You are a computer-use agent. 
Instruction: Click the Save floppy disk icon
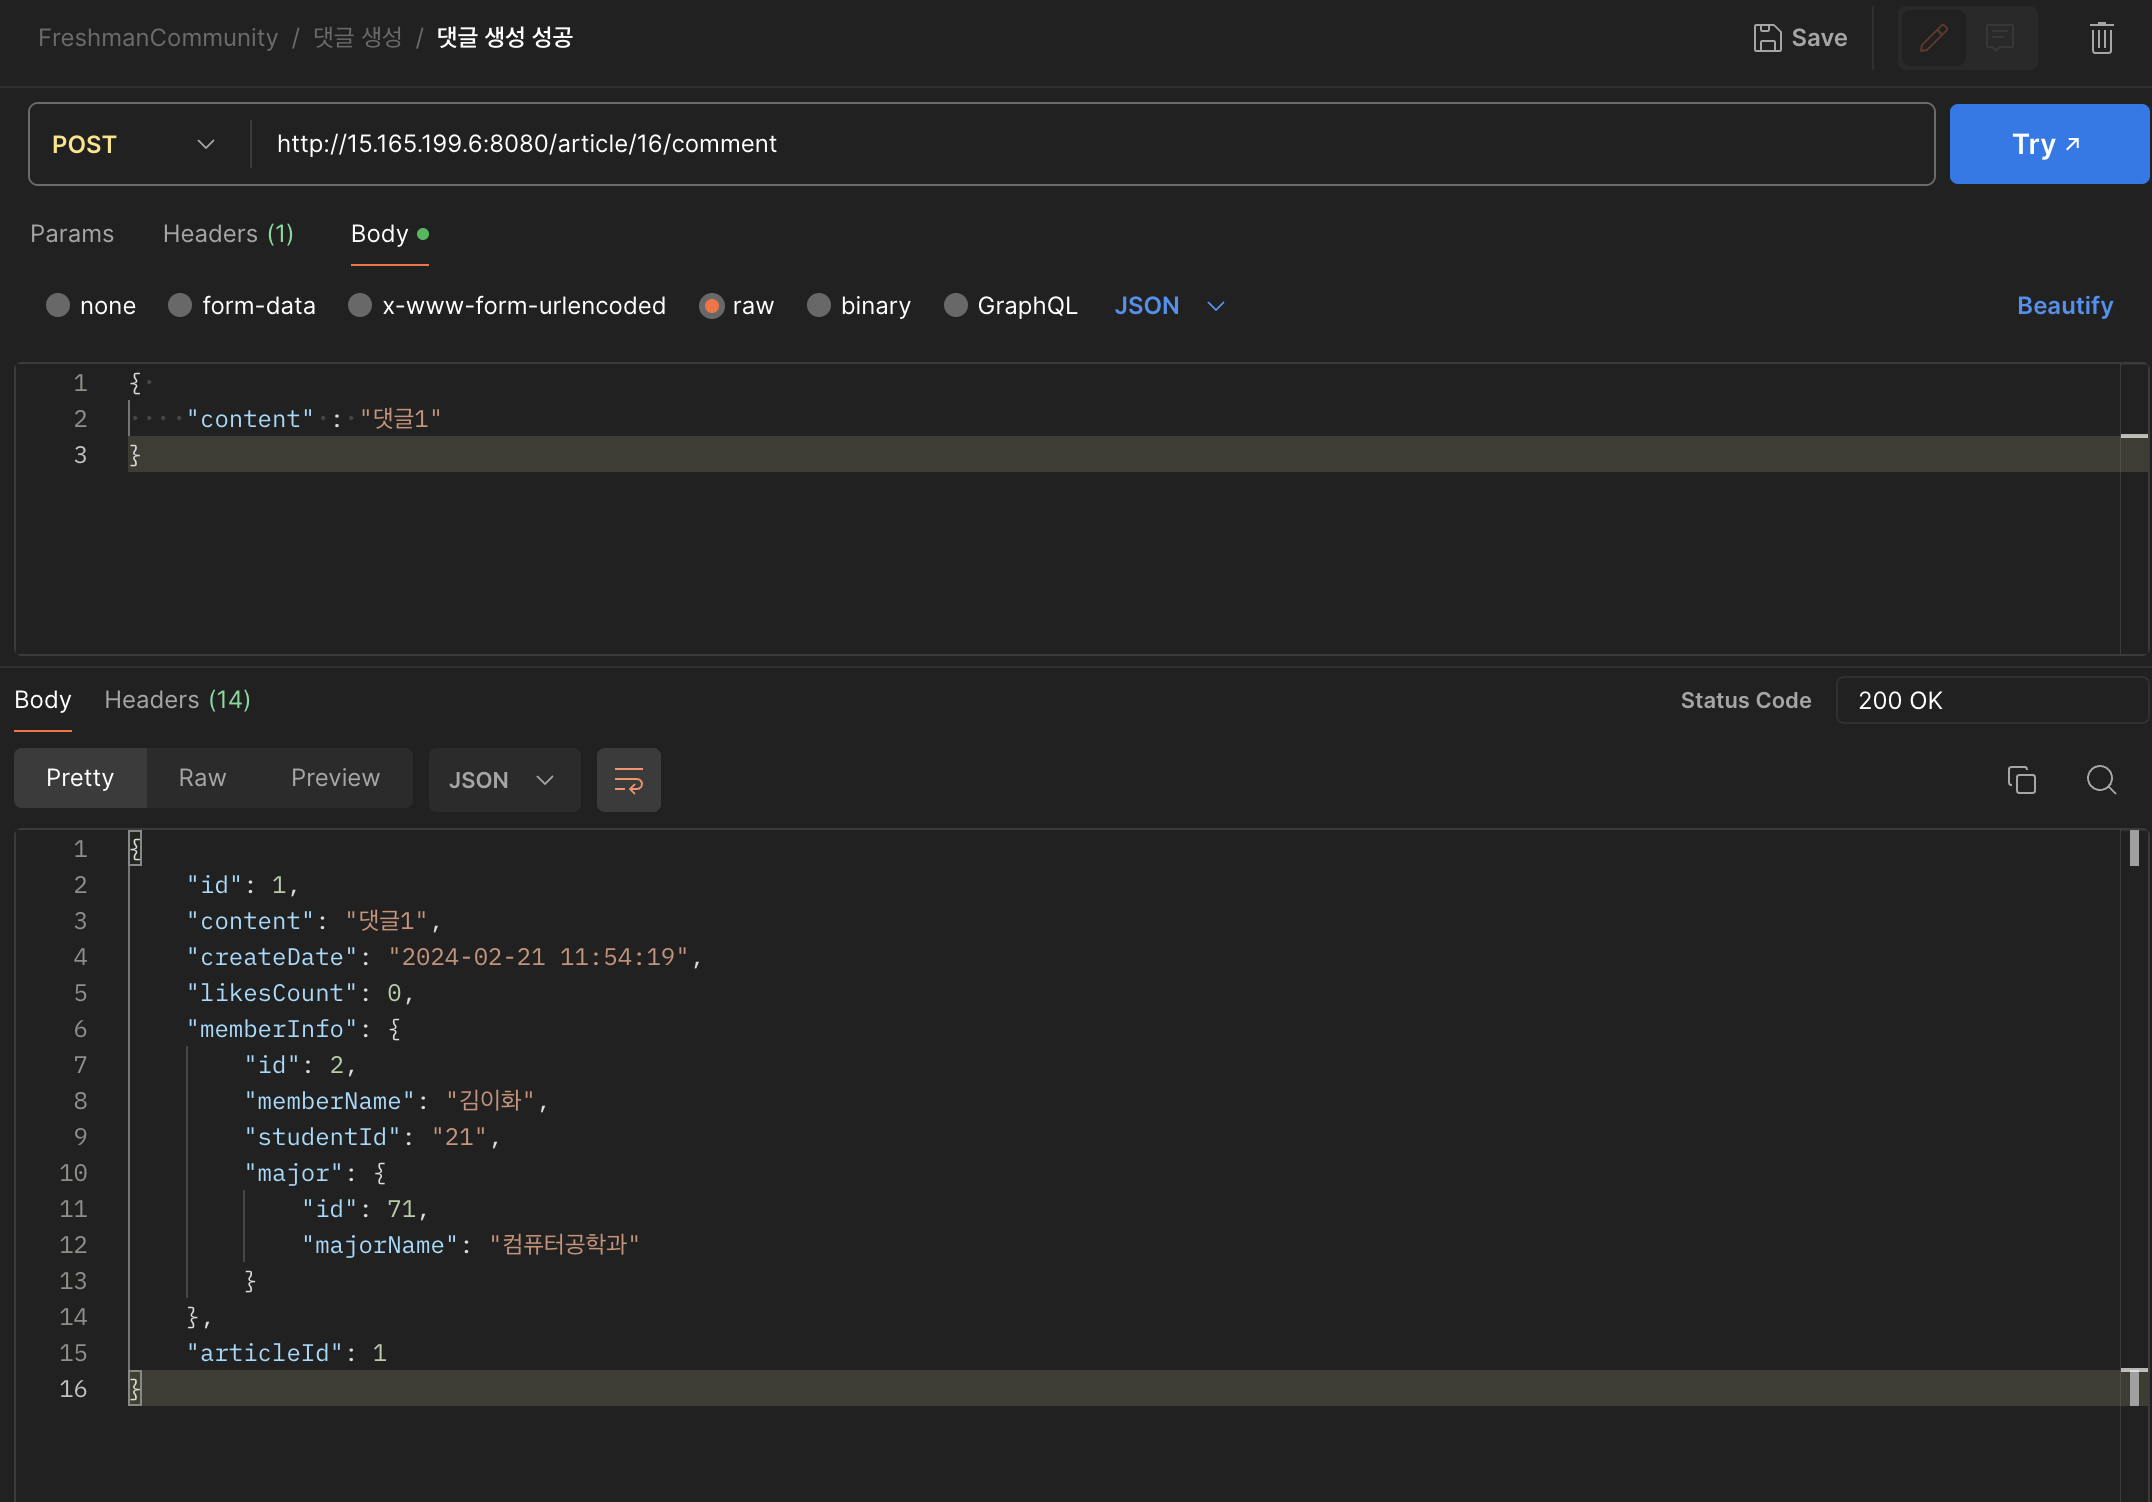click(1767, 38)
